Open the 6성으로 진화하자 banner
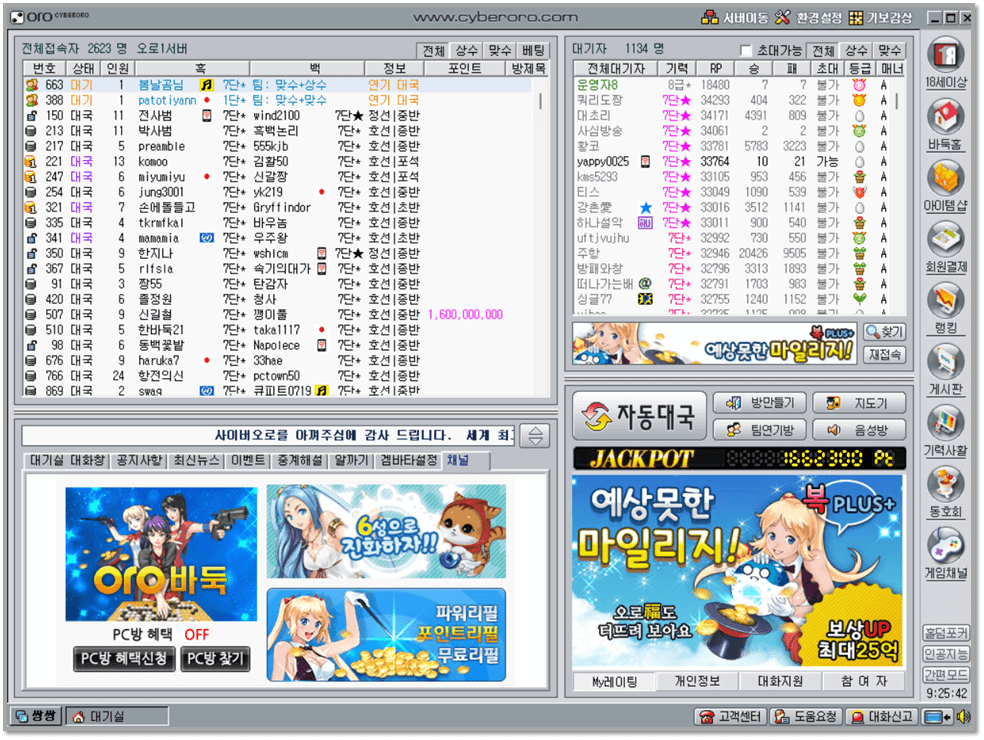Image resolution: width=984 pixels, height=740 pixels. coord(386,532)
